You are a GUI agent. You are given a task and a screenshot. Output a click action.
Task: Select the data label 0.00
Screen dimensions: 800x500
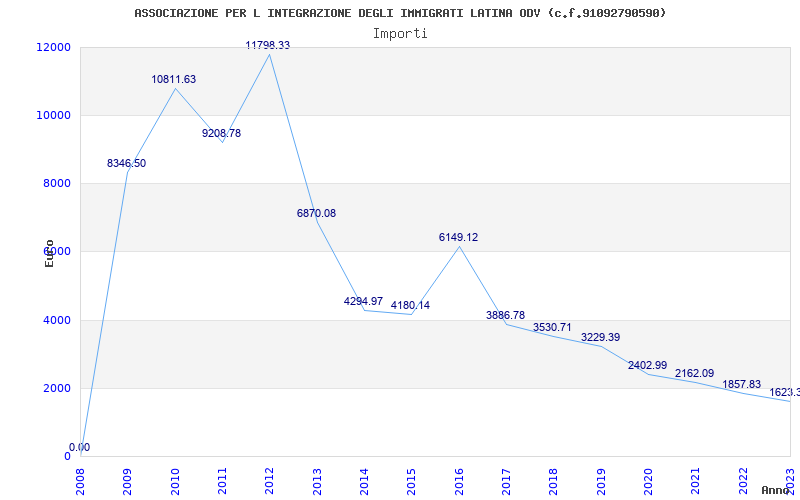(x=80, y=447)
